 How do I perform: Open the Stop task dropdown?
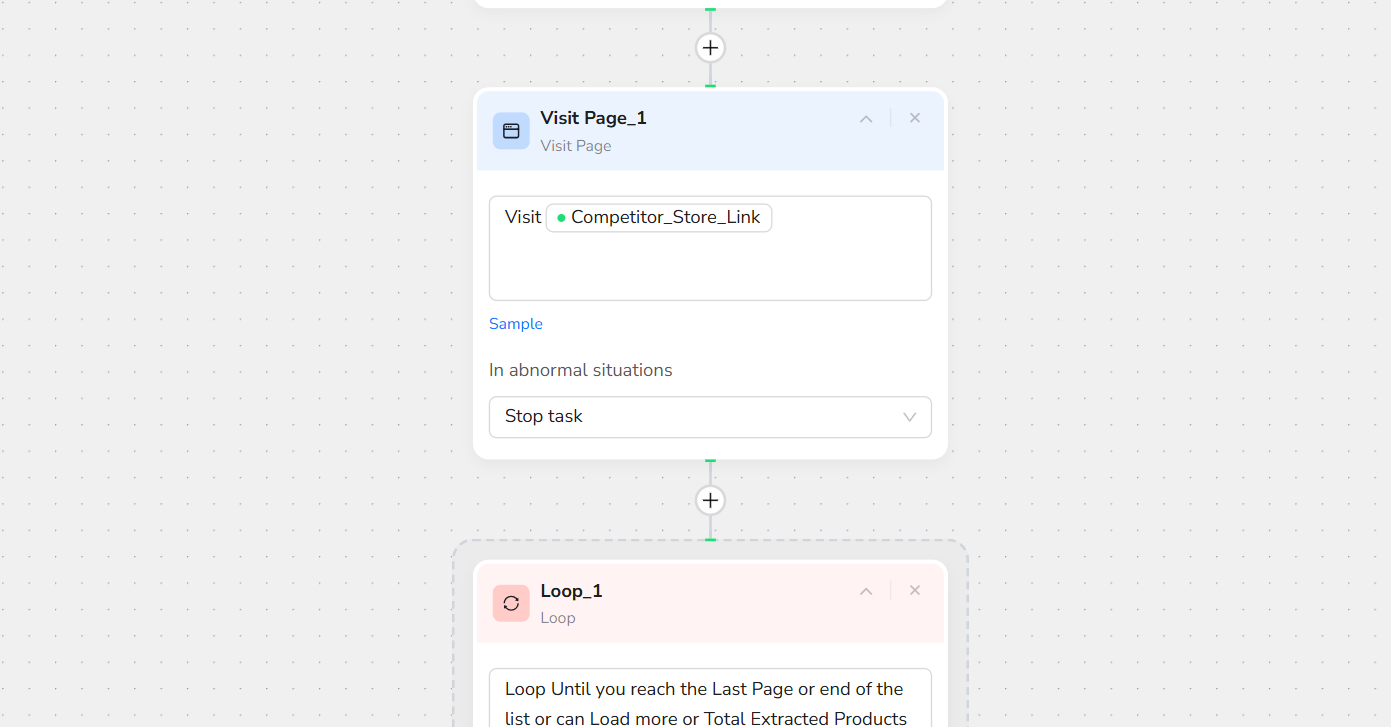pos(710,417)
